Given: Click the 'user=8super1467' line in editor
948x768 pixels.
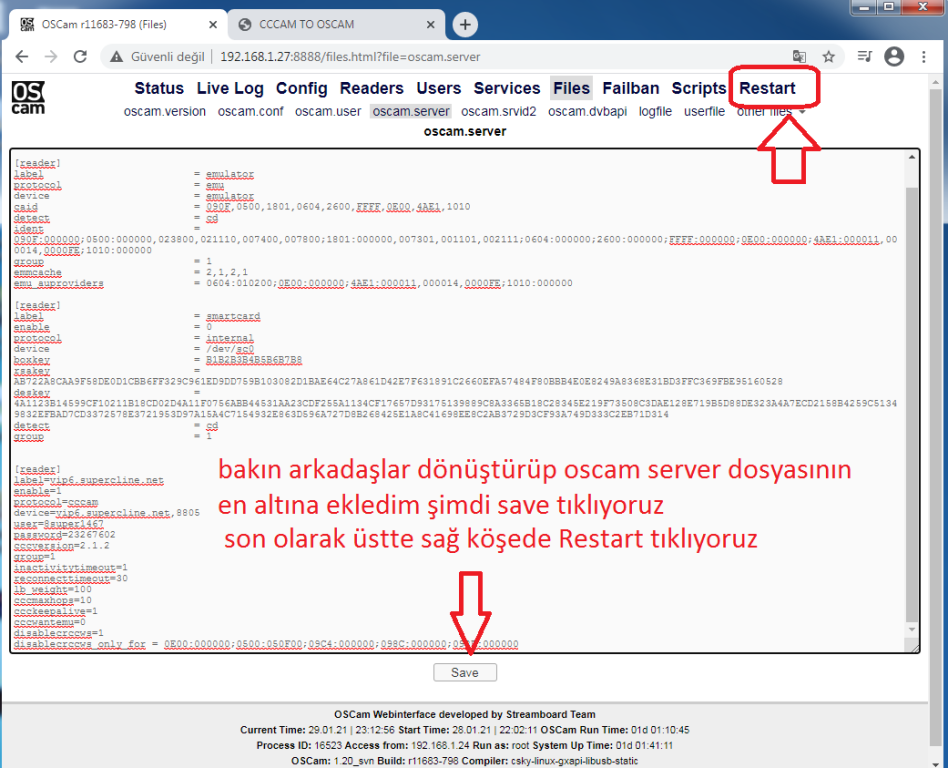Looking at the screenshot, I should tap(59, 524).
